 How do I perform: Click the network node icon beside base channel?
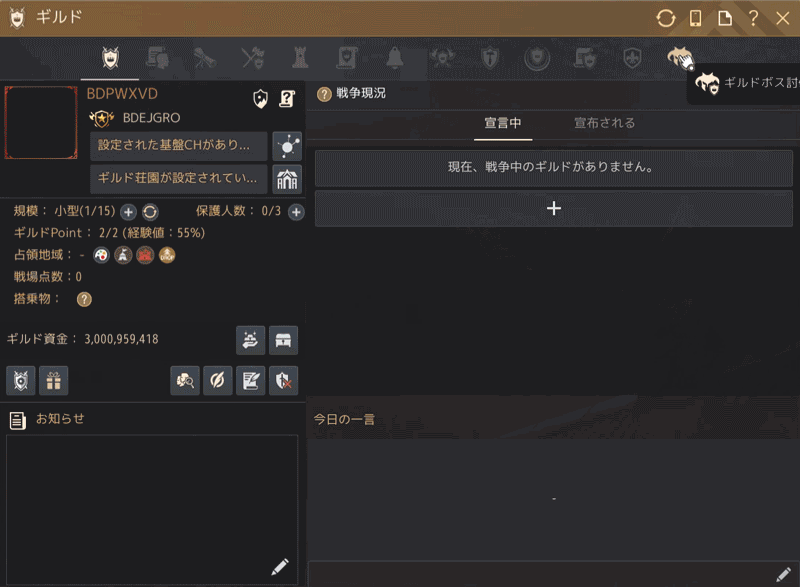(287, 146)
